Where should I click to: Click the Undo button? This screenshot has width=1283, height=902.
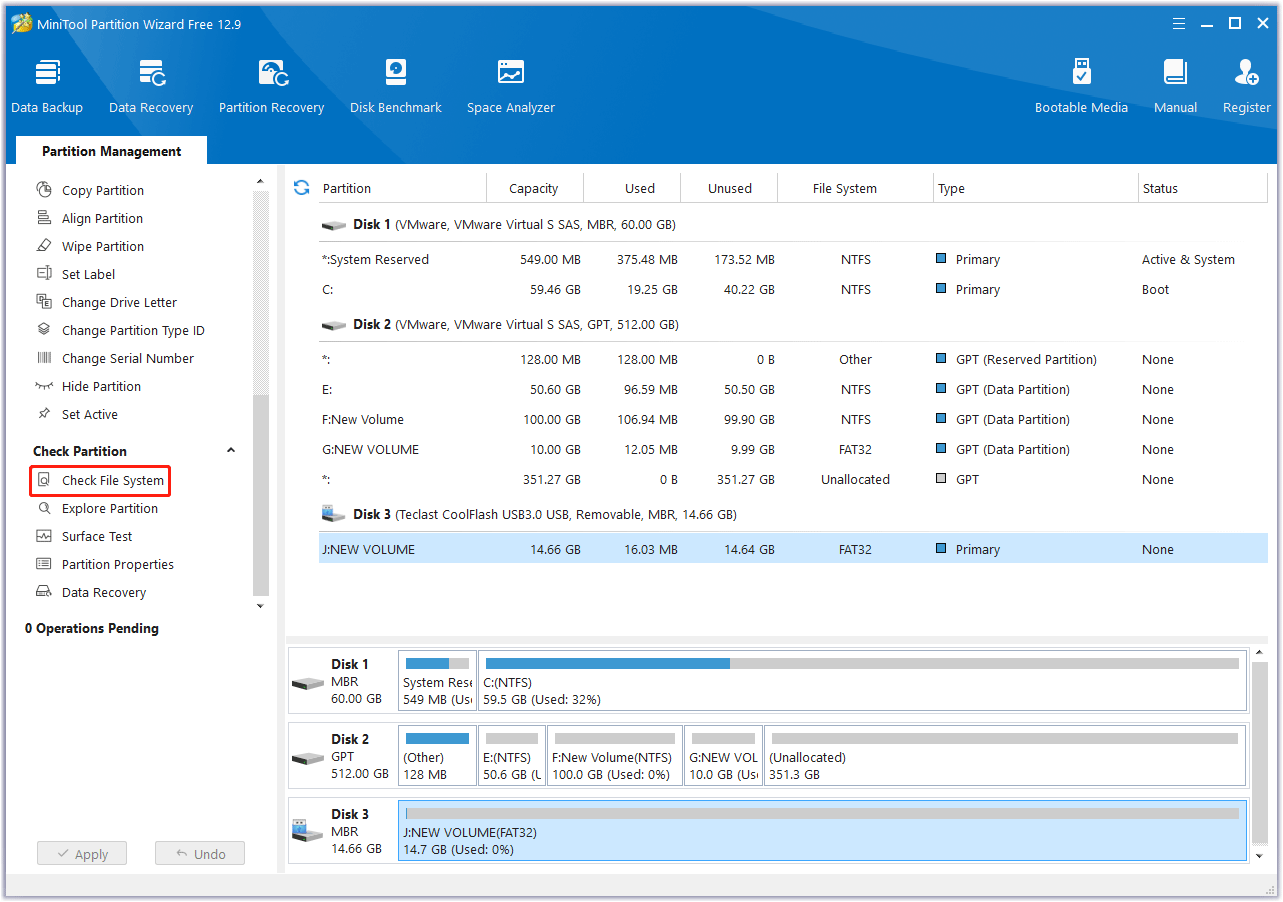[200, 854]
